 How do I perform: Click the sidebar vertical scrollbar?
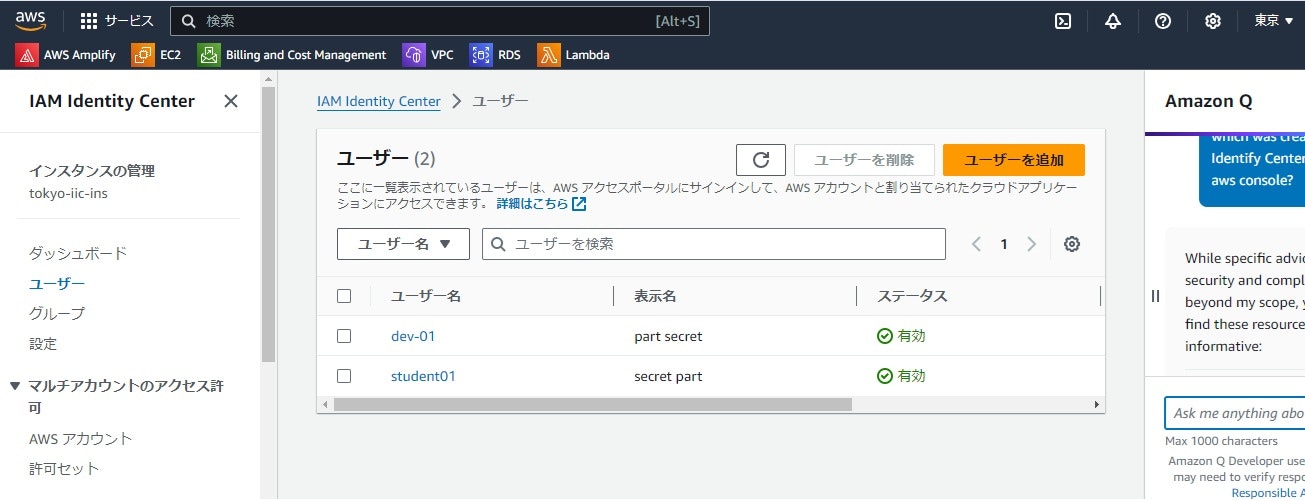[x=268, y=224]
